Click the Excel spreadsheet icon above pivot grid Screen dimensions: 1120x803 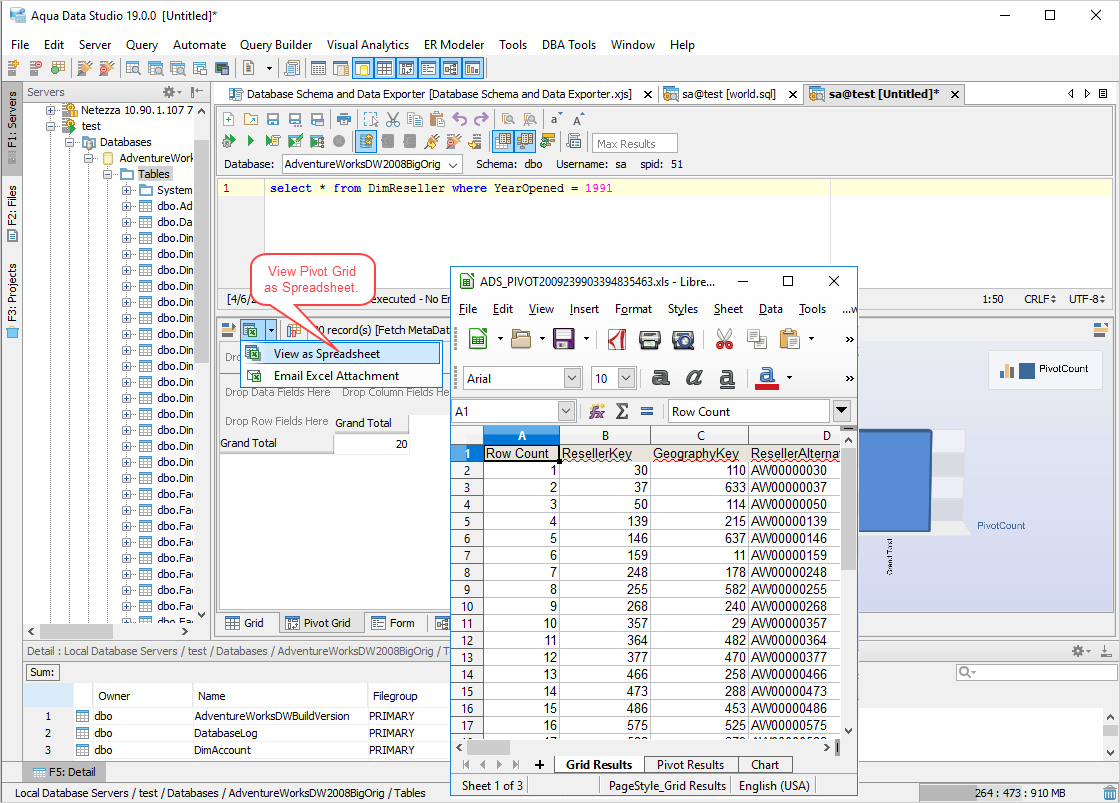tap(250, 330)
